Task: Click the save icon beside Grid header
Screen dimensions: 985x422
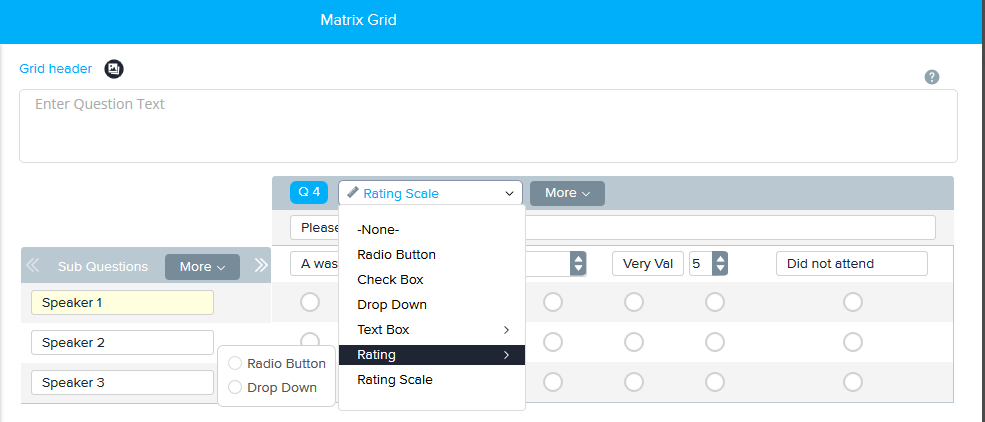Action: (115, 69)
